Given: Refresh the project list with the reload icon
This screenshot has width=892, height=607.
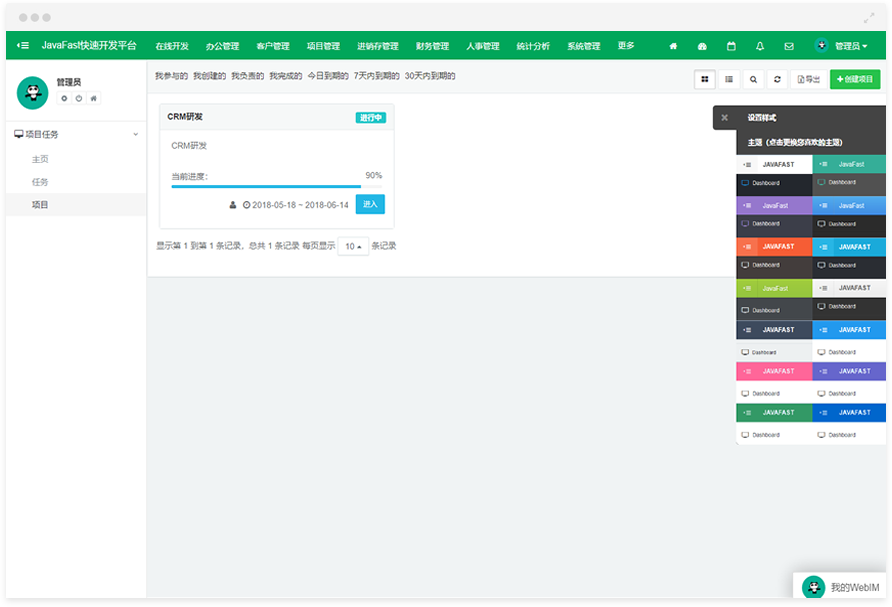Looking at the screenshot, I should pyautogui.click(x=777, y=80).
